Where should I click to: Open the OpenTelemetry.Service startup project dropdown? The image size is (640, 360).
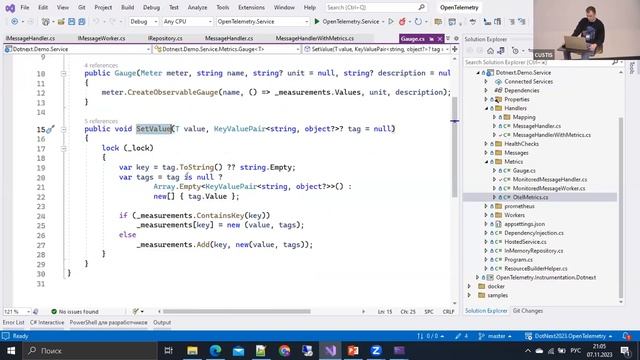pyautogui.click(x=262, y=22)
